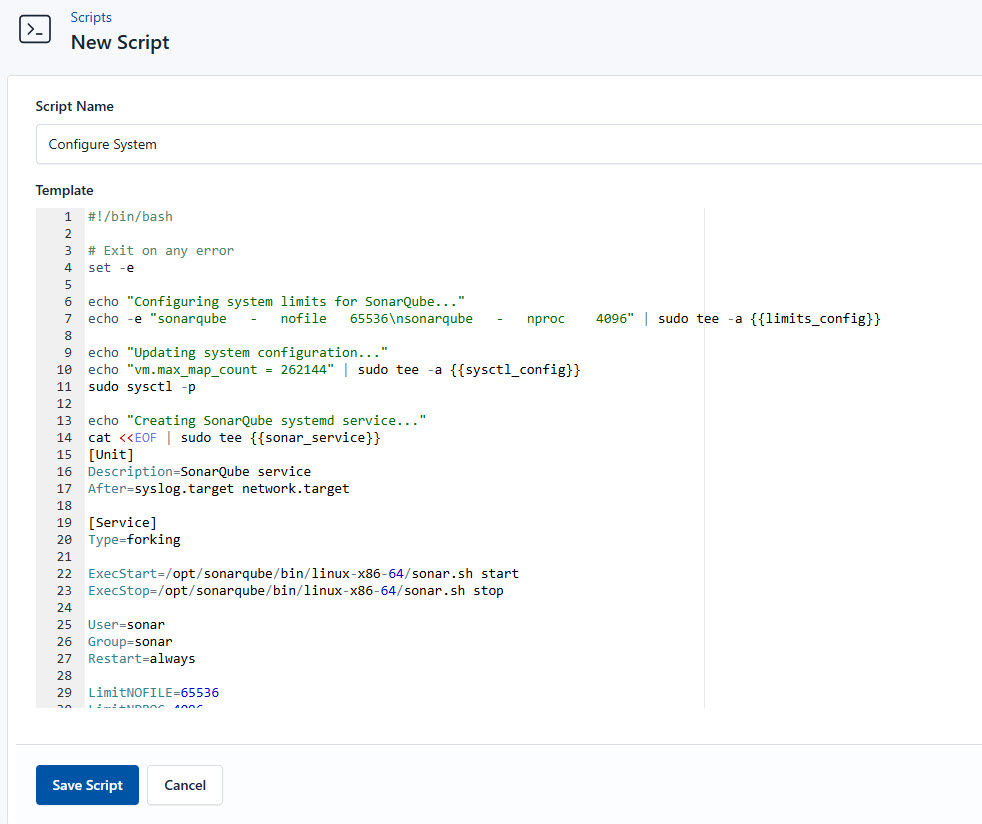Click the 'sudo sysctl -p' line
Screen dimensions: 982x824
coord(142,387)
